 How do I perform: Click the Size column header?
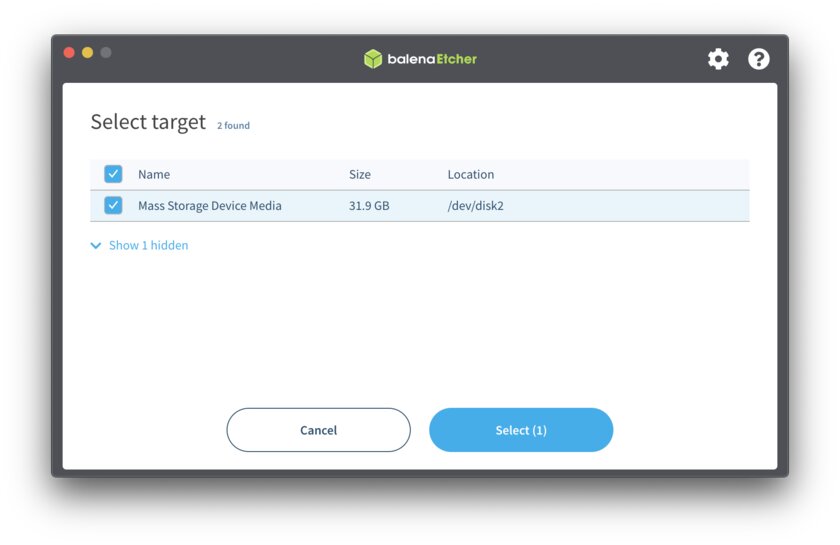[359, 174]
